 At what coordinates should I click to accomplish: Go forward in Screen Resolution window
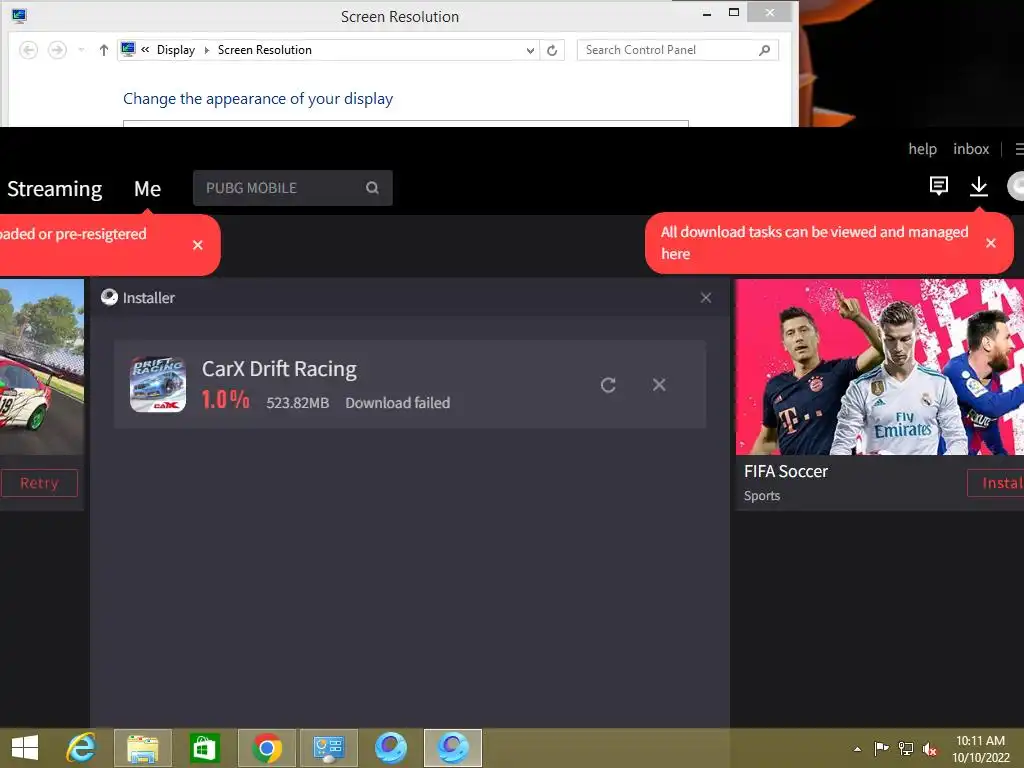[x=57, y=50]
